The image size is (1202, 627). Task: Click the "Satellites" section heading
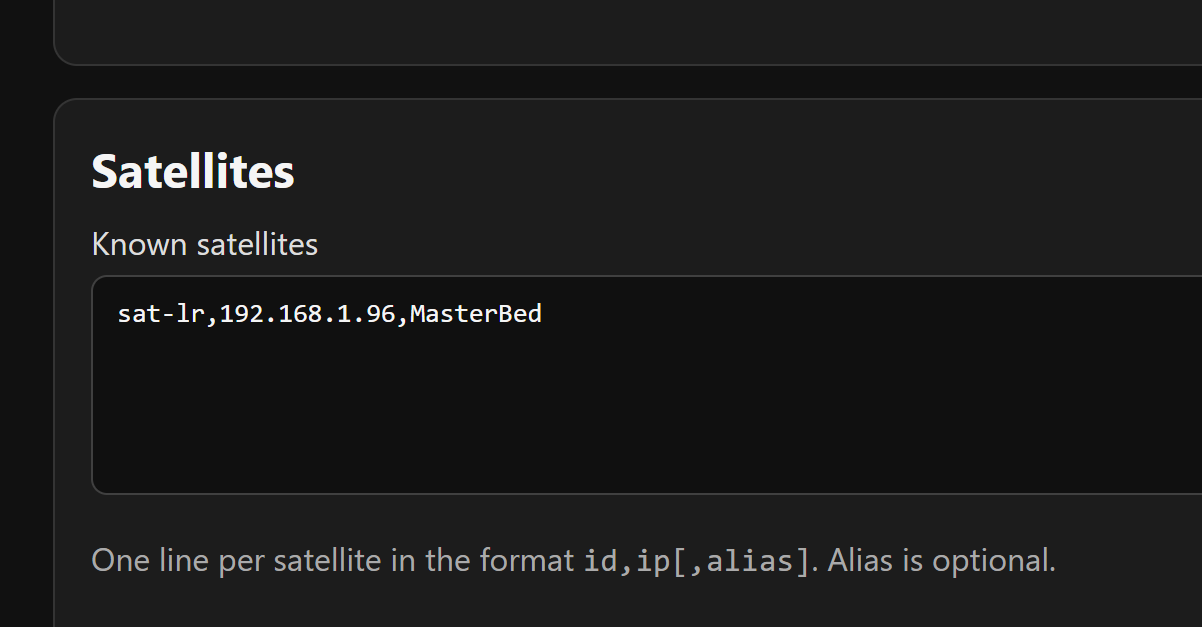tap(193, 172)
